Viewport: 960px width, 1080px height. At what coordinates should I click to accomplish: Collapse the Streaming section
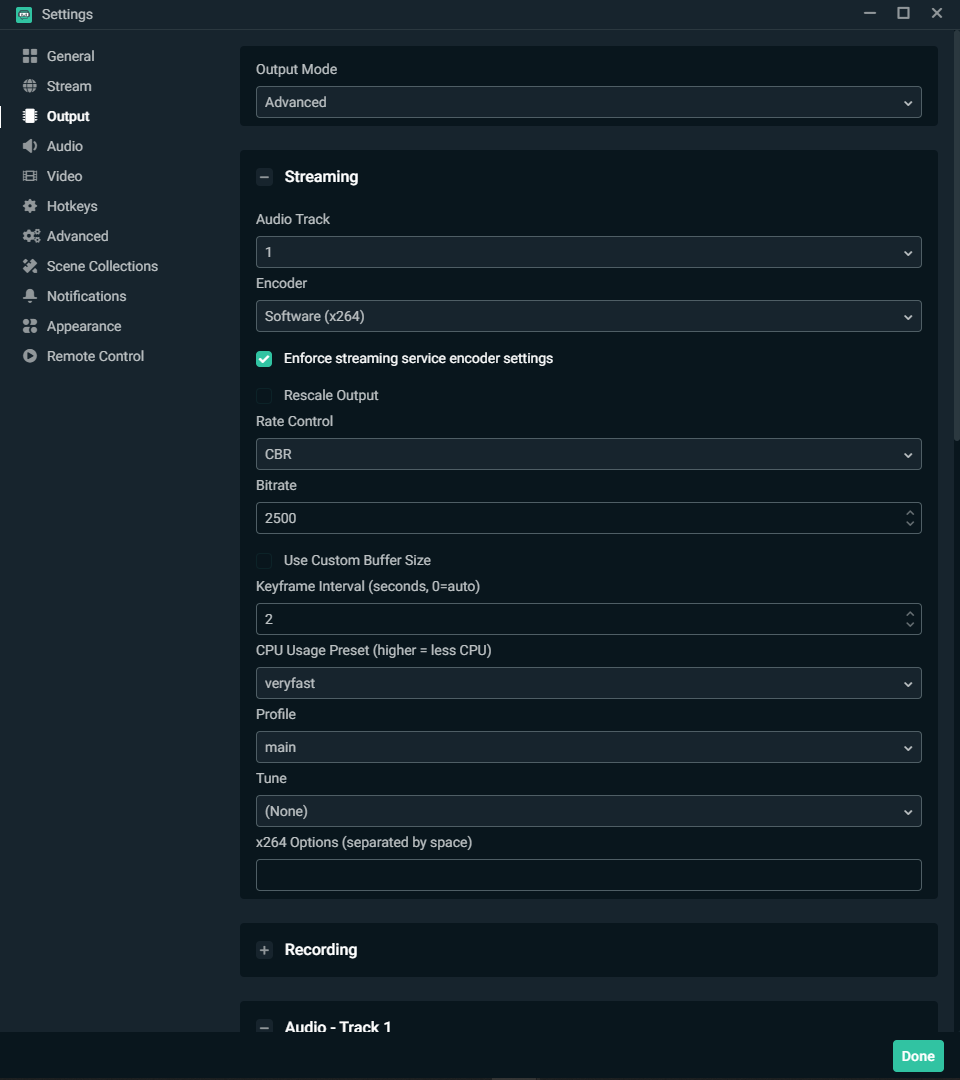264,177
